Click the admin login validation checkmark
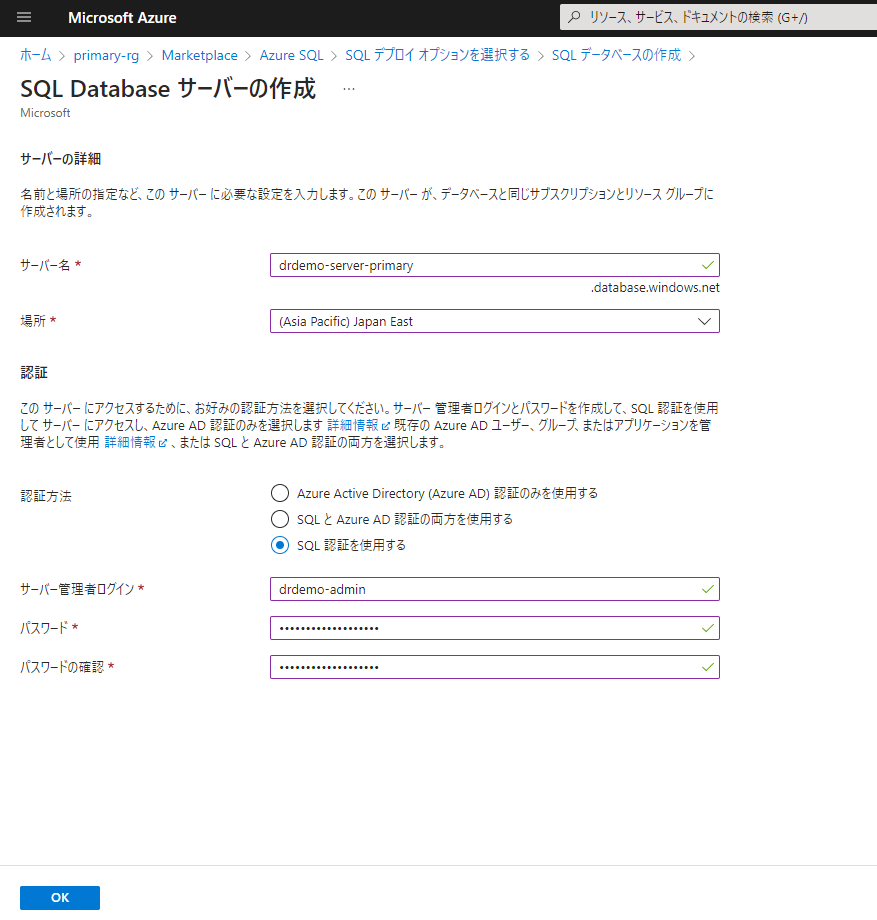This screenshot has width=877, height=920. click(707, 589)
